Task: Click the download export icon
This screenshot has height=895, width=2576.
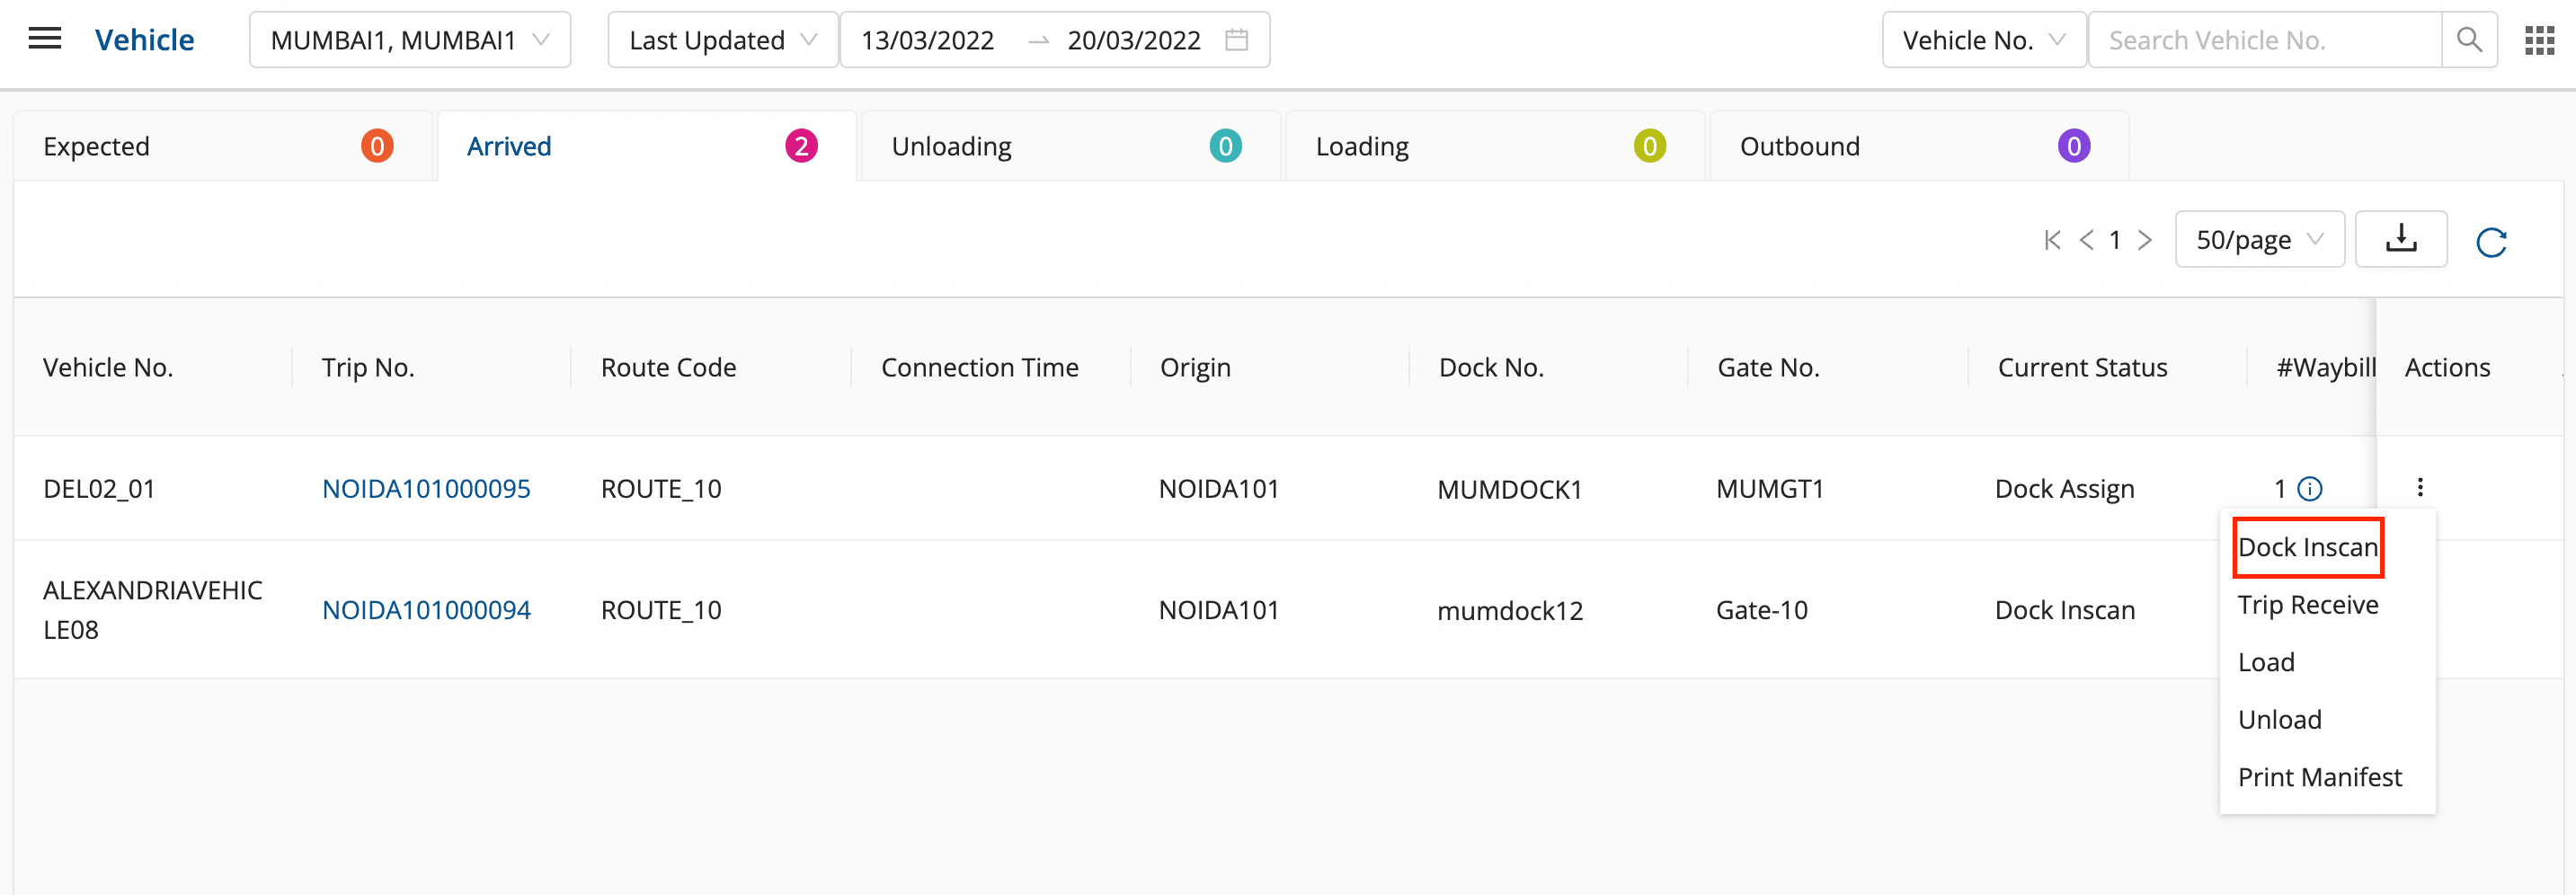Action: tap(2400, 240)
